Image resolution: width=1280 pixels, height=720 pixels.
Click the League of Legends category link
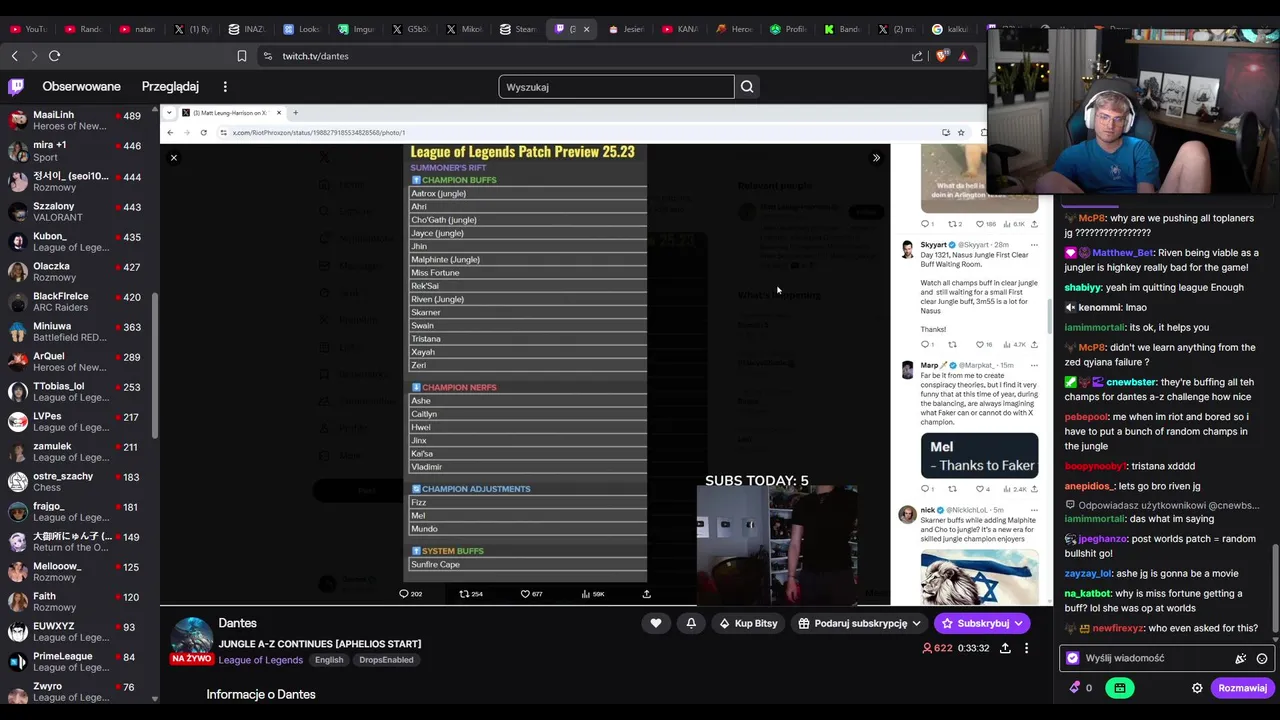260,660
